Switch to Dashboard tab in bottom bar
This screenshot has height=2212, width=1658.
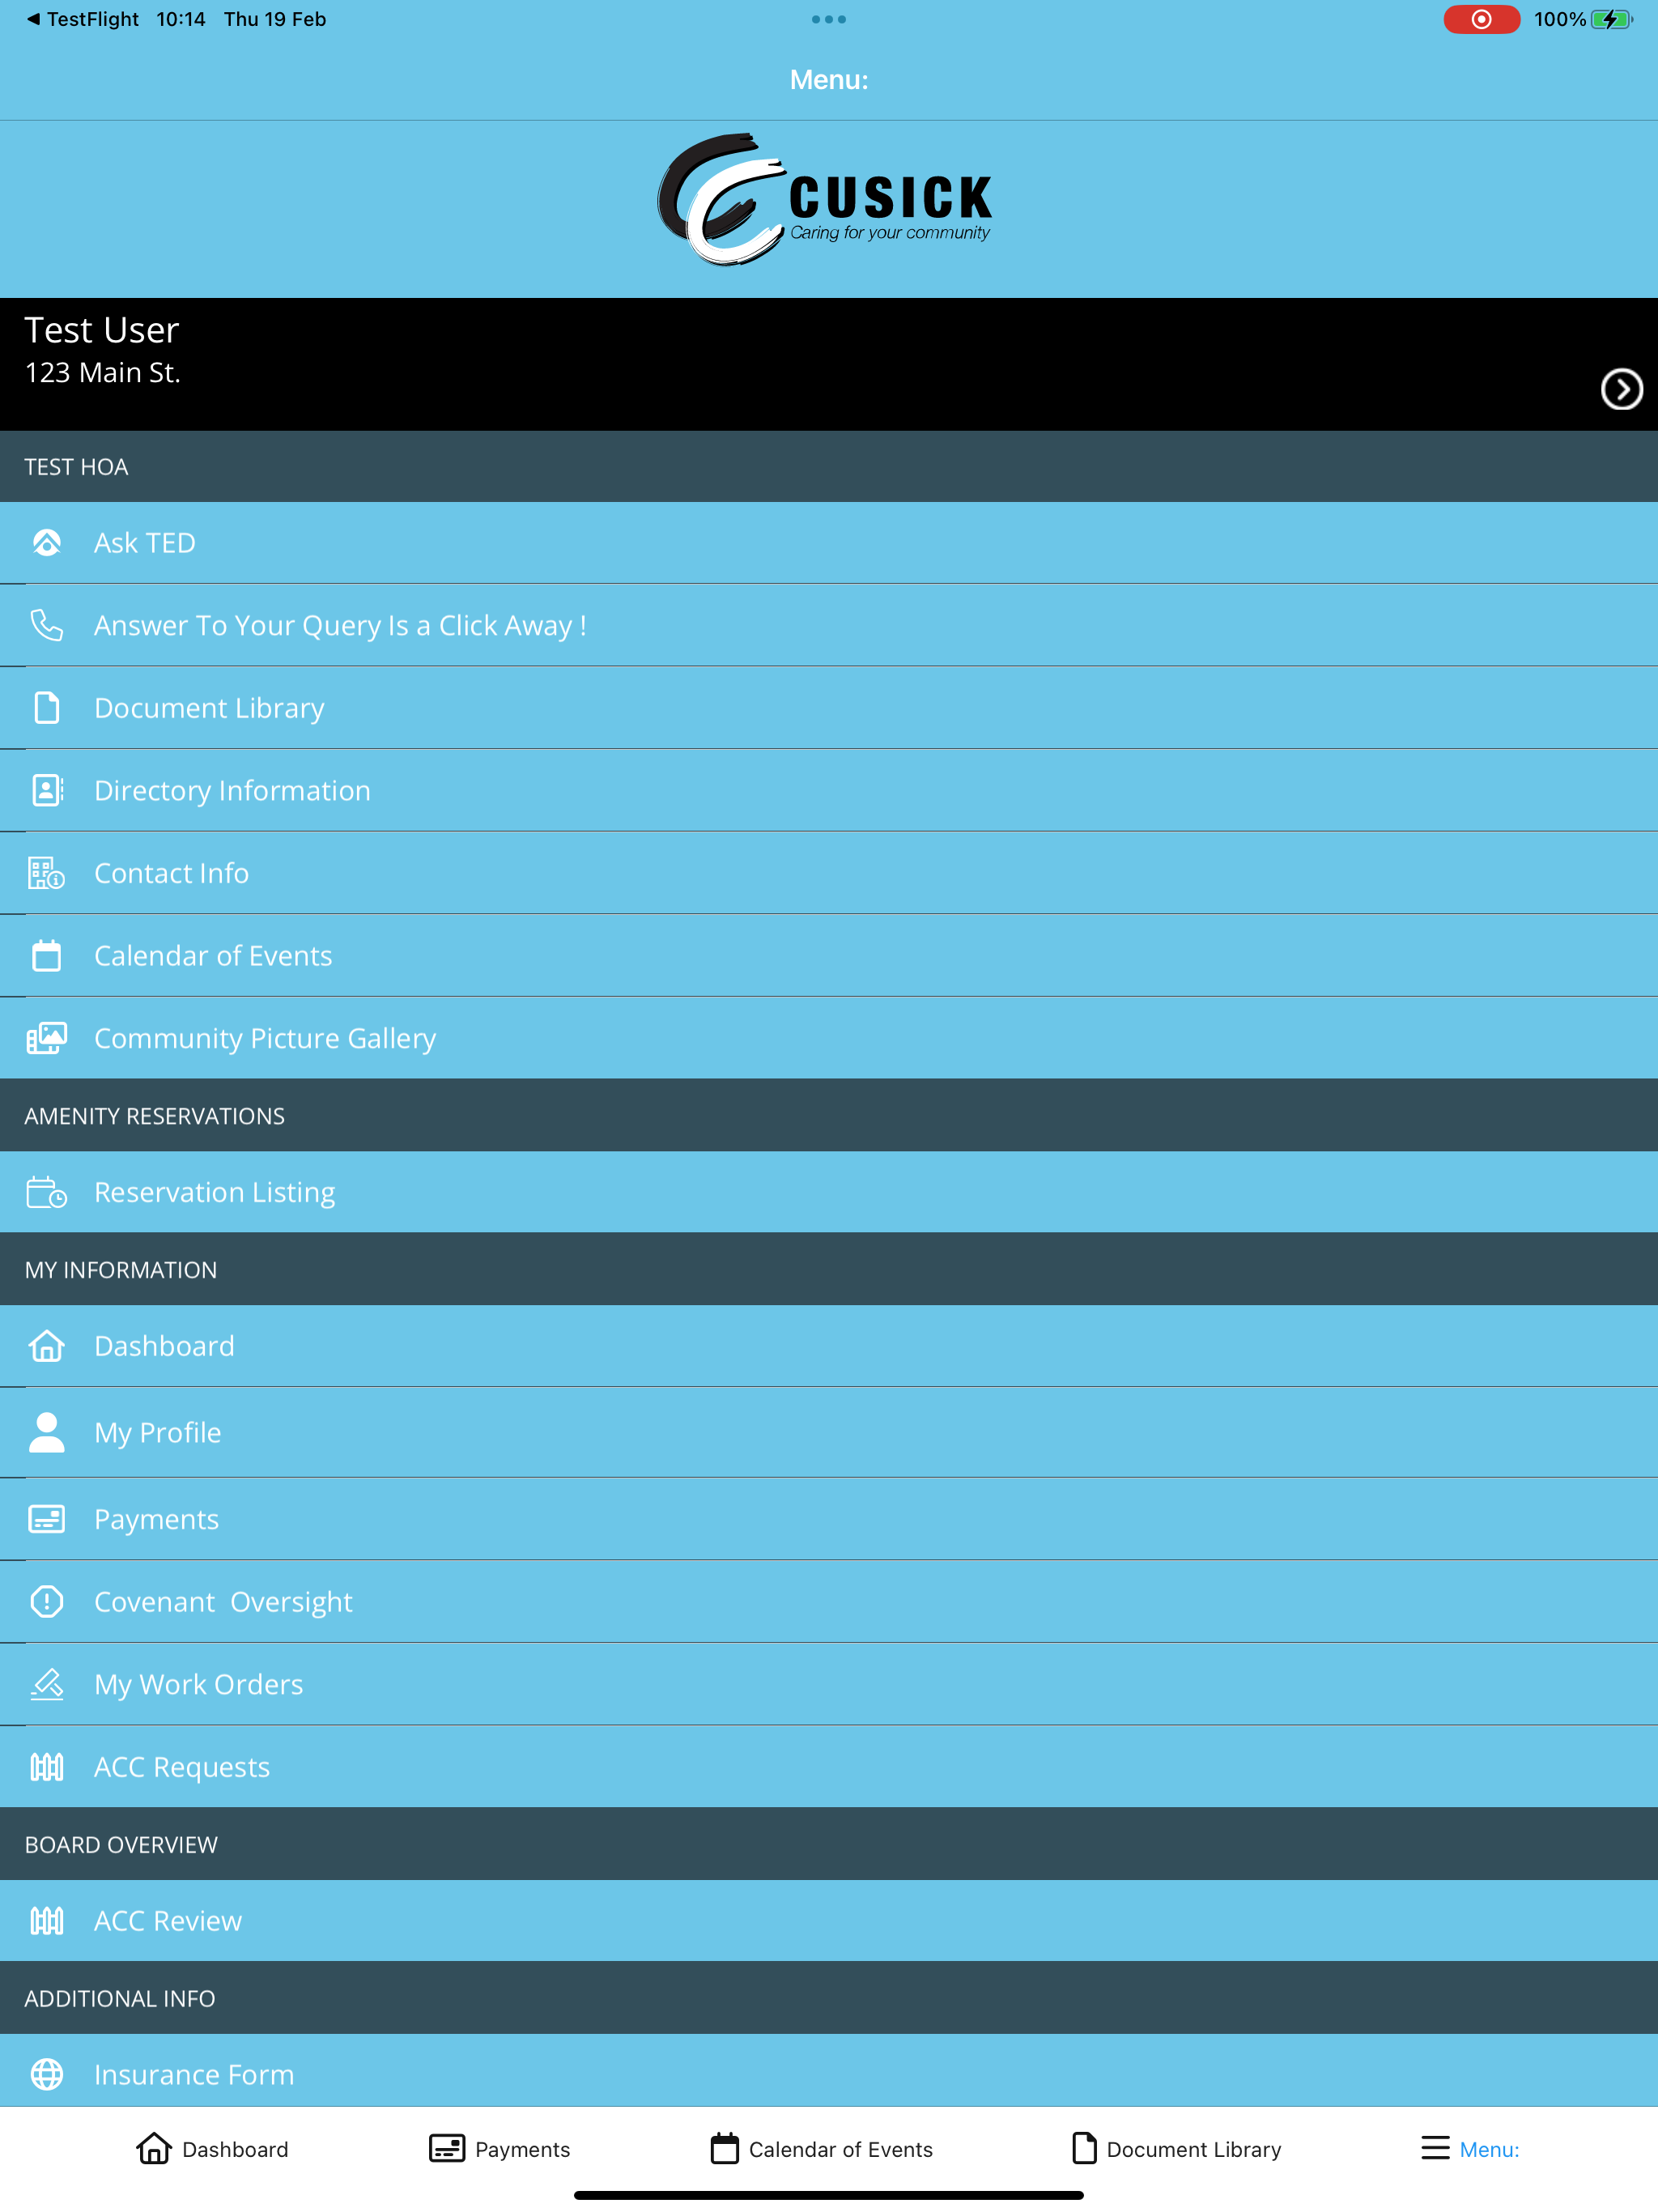(212, 2149)
